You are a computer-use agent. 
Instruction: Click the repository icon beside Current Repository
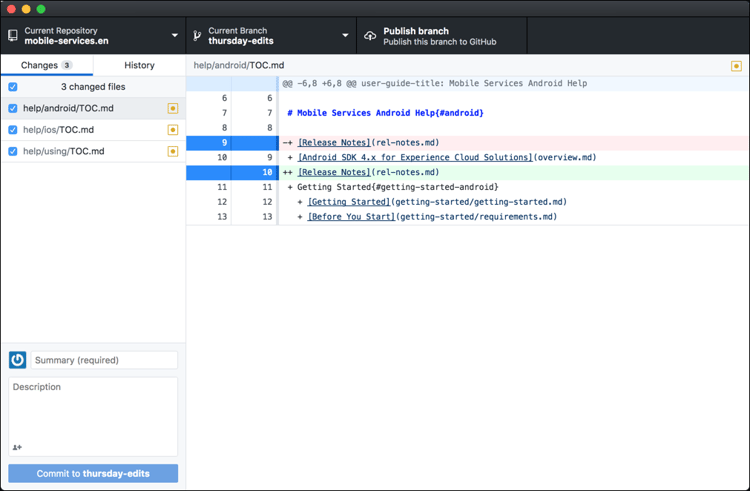click(13, 35)
